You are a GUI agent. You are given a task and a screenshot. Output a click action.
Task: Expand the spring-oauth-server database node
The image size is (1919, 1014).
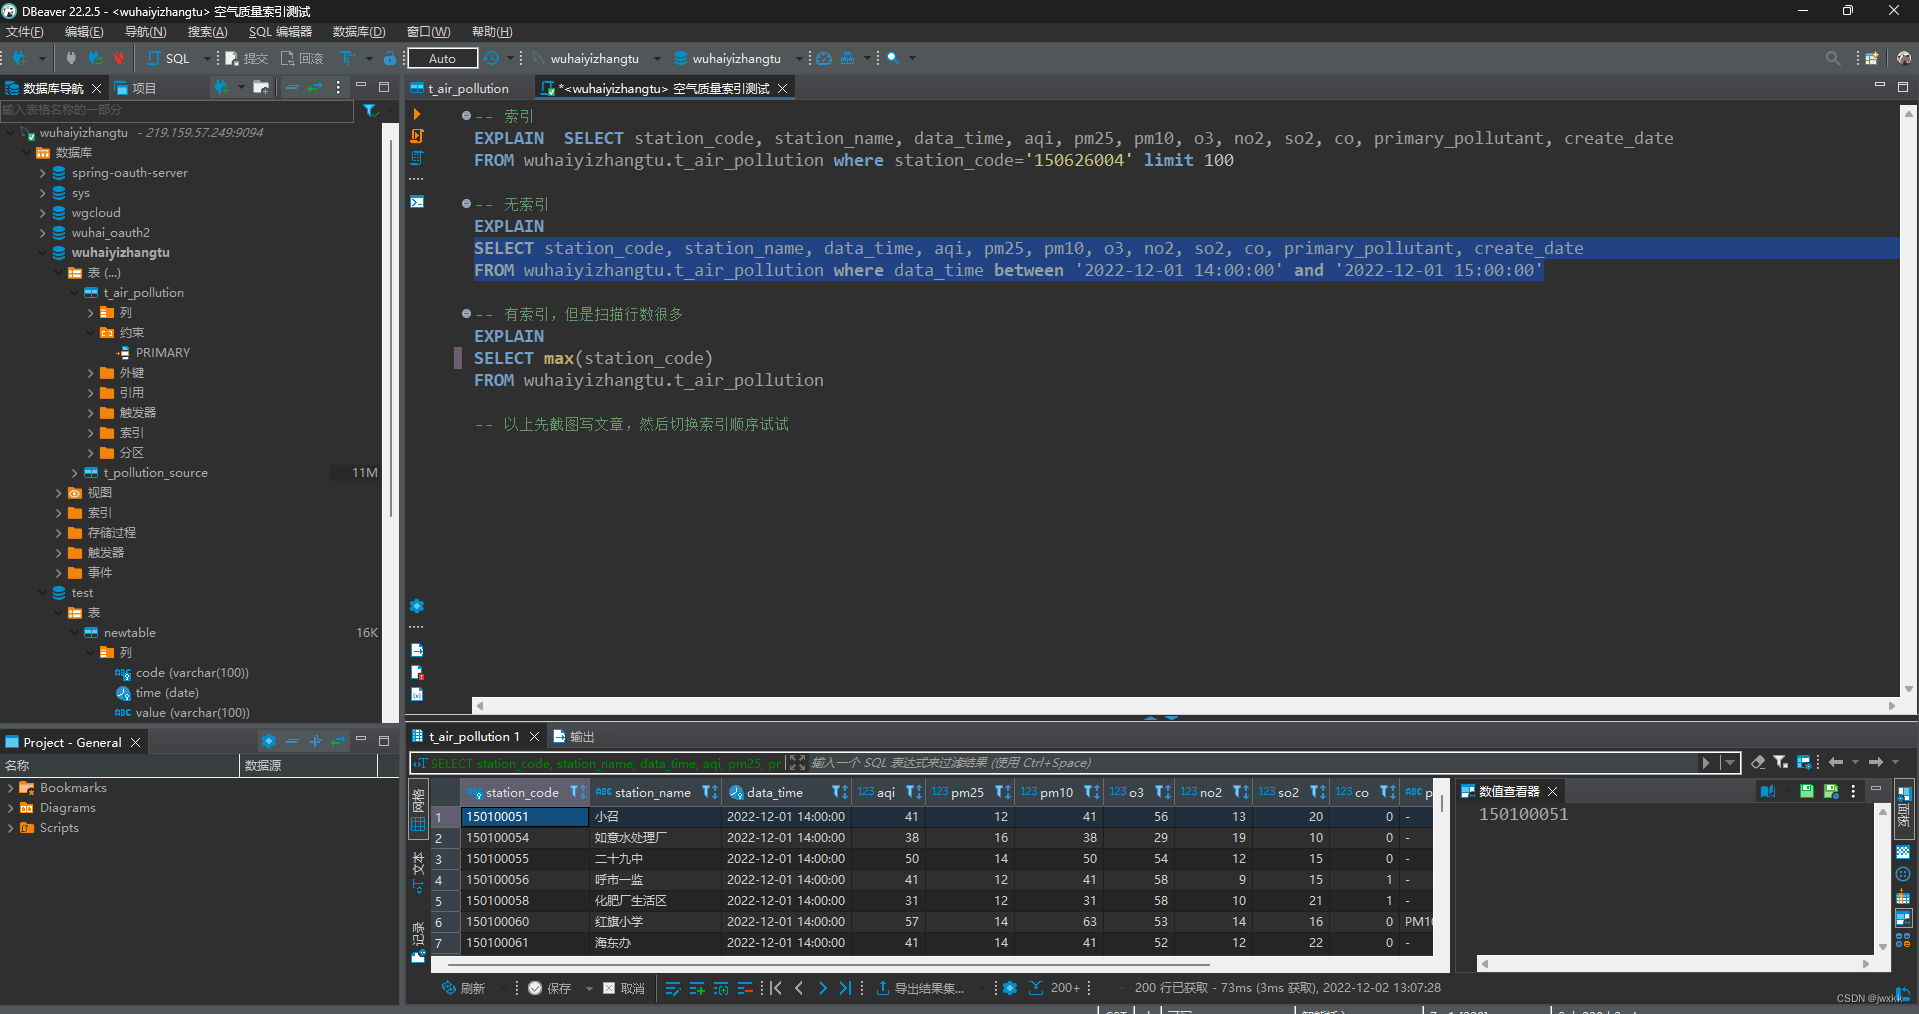coord(43,173)
